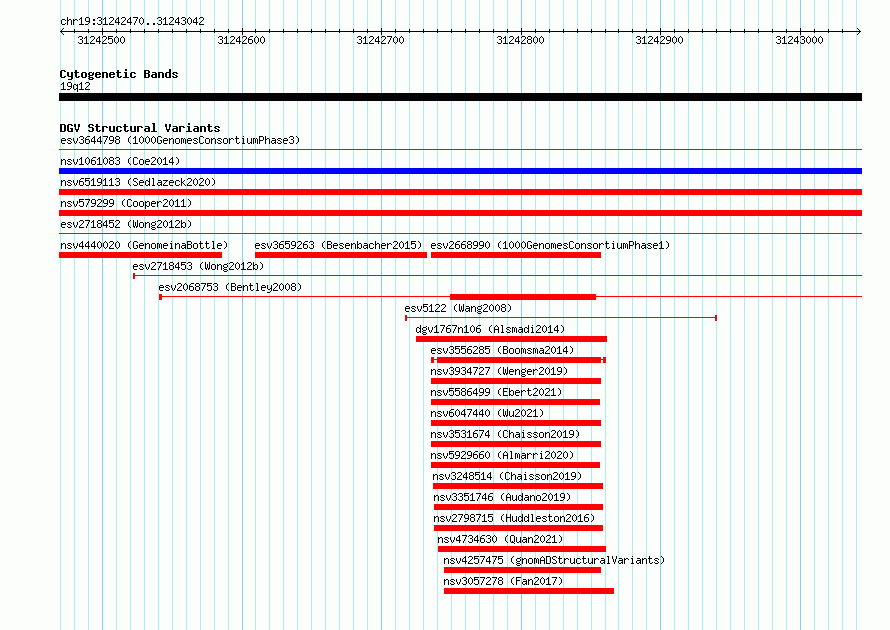890x630 pixels.
Task: Click the nsv4257475 gnomADStructuralVariants label
Action: click(x=554, y=560)
